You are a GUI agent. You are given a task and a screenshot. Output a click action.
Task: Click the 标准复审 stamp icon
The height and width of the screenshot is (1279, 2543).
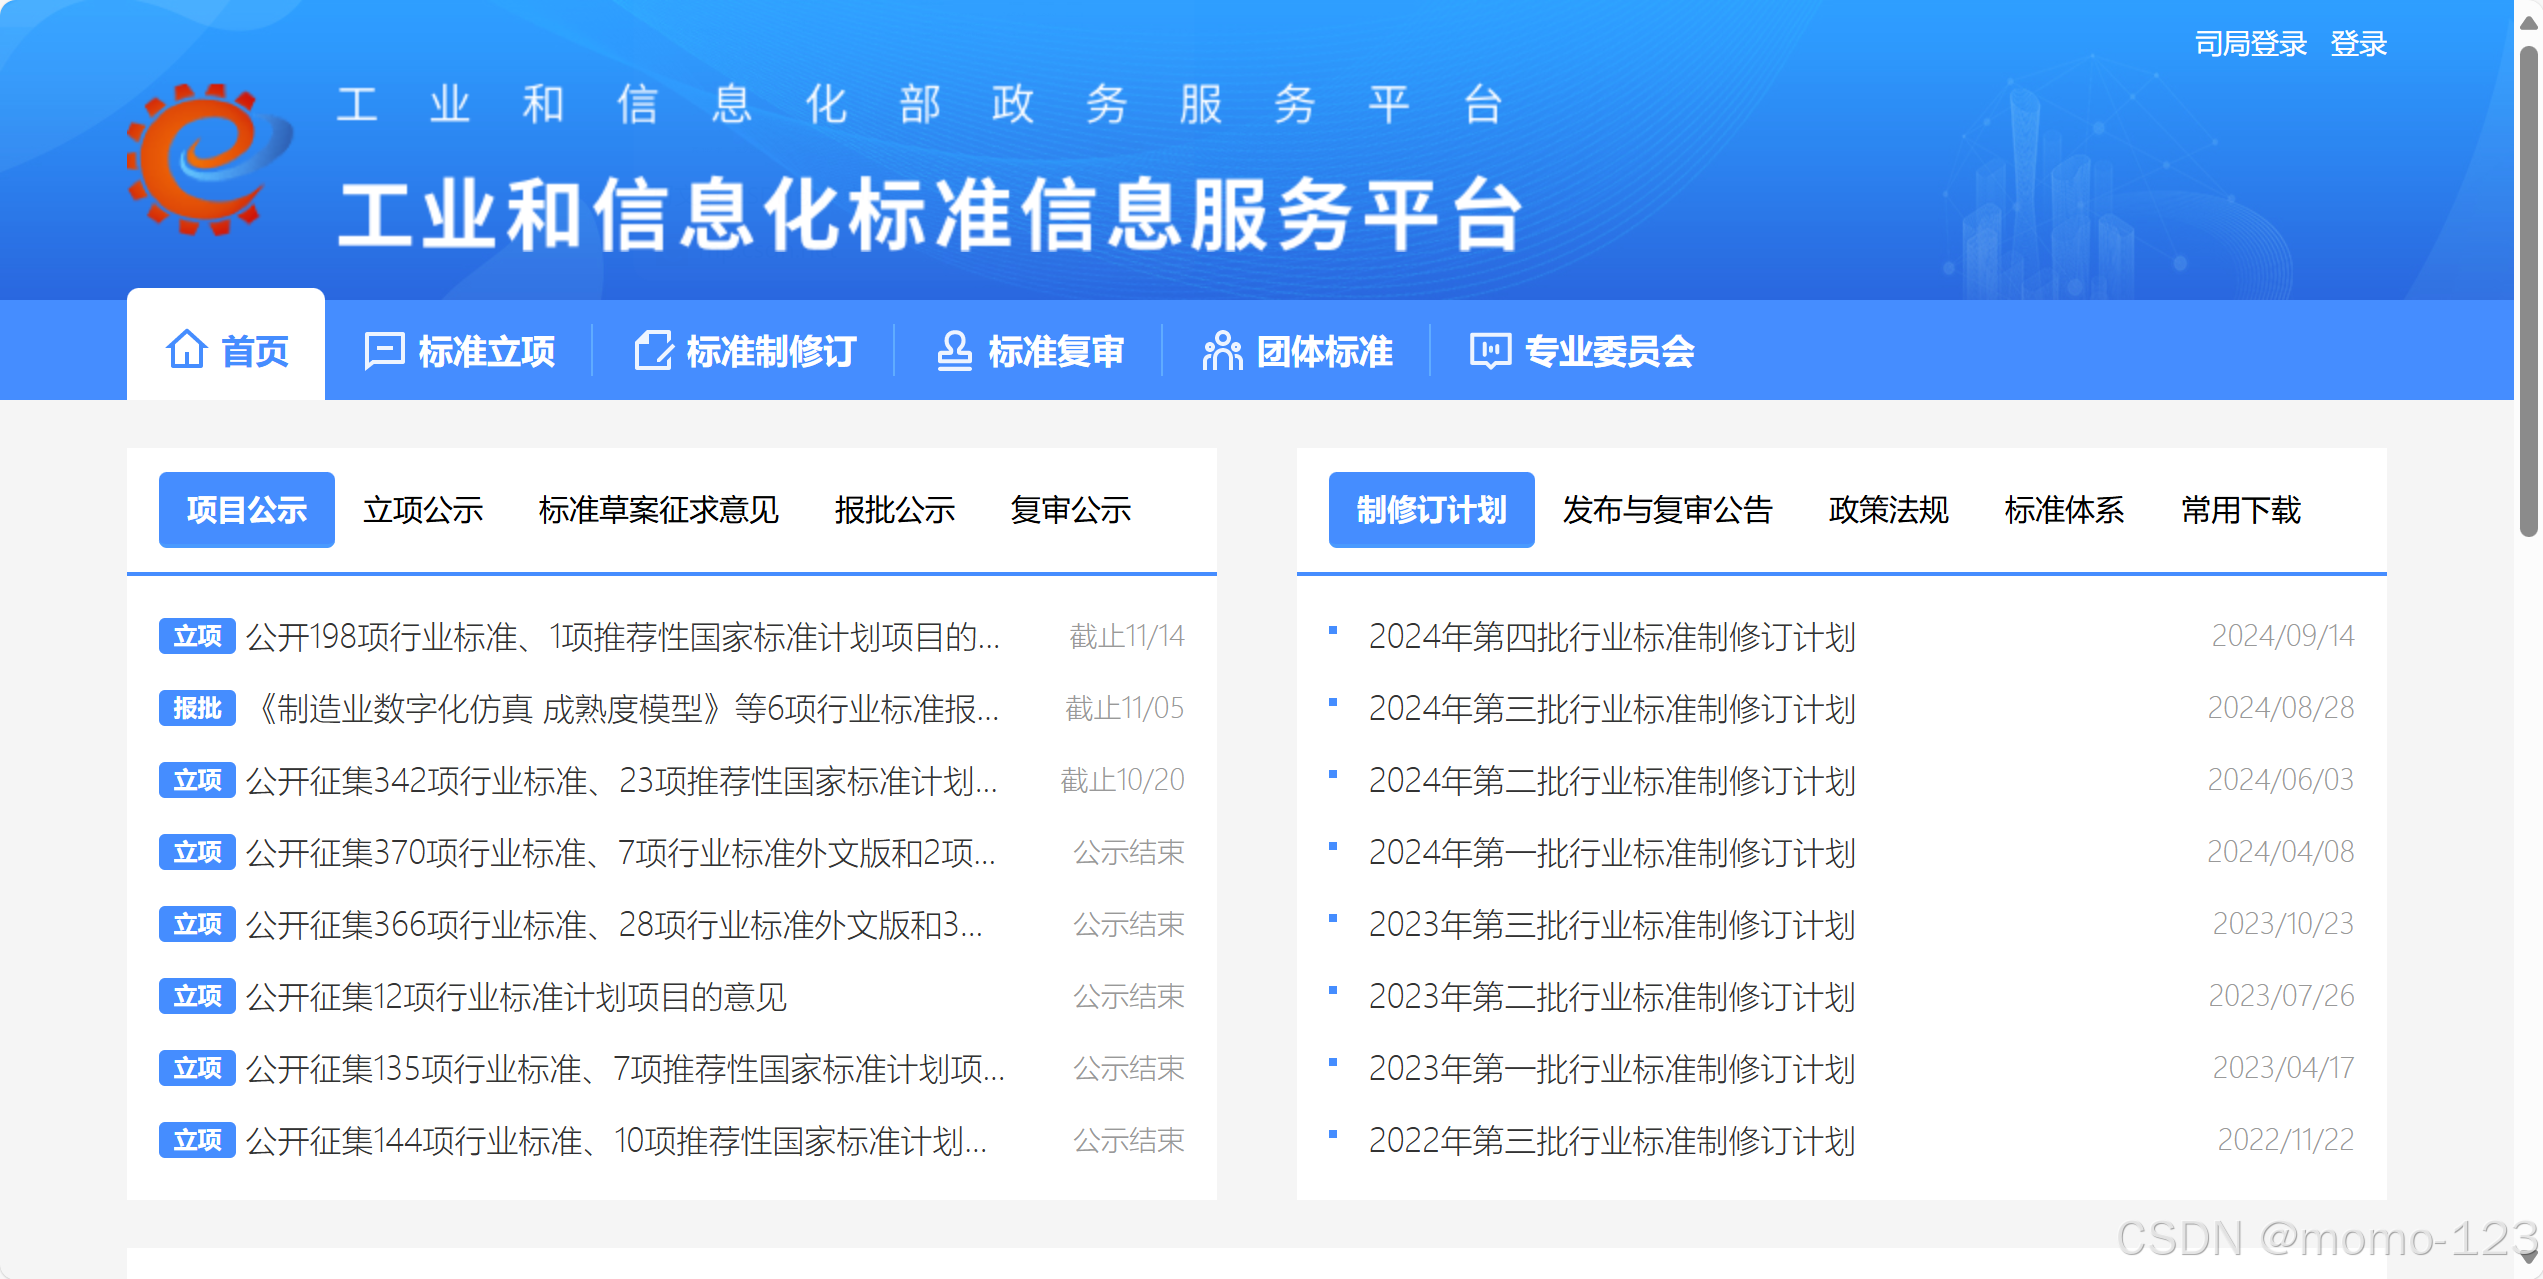pyautogui.click(x=954, y=351)
